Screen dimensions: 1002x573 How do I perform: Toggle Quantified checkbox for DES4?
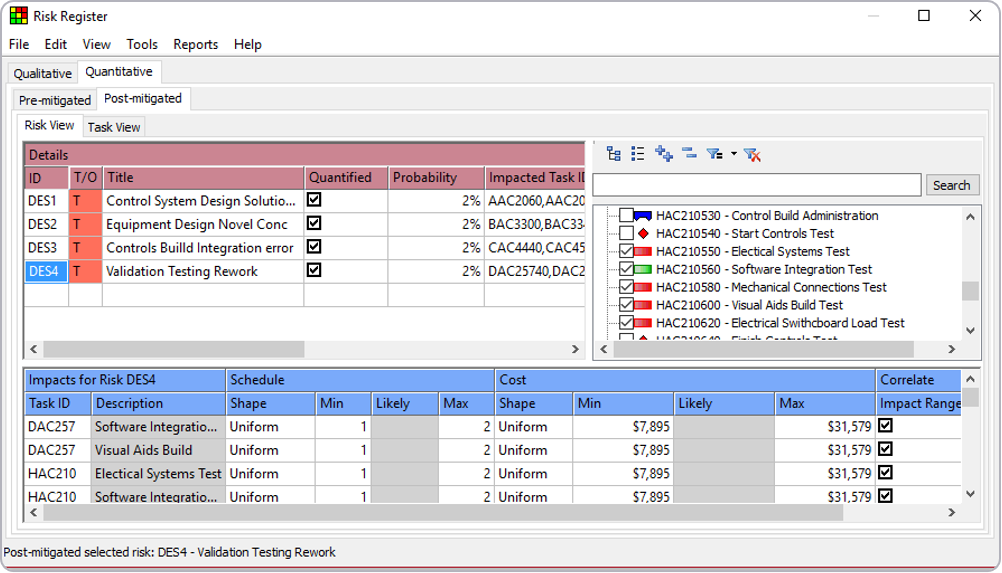click(x=314, y=271)
